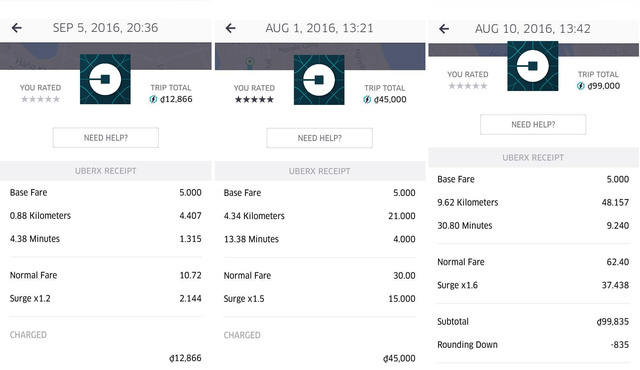Go back from the Sep 5 receipt
Screen dimensions: 640x370
tap(17, 28)
